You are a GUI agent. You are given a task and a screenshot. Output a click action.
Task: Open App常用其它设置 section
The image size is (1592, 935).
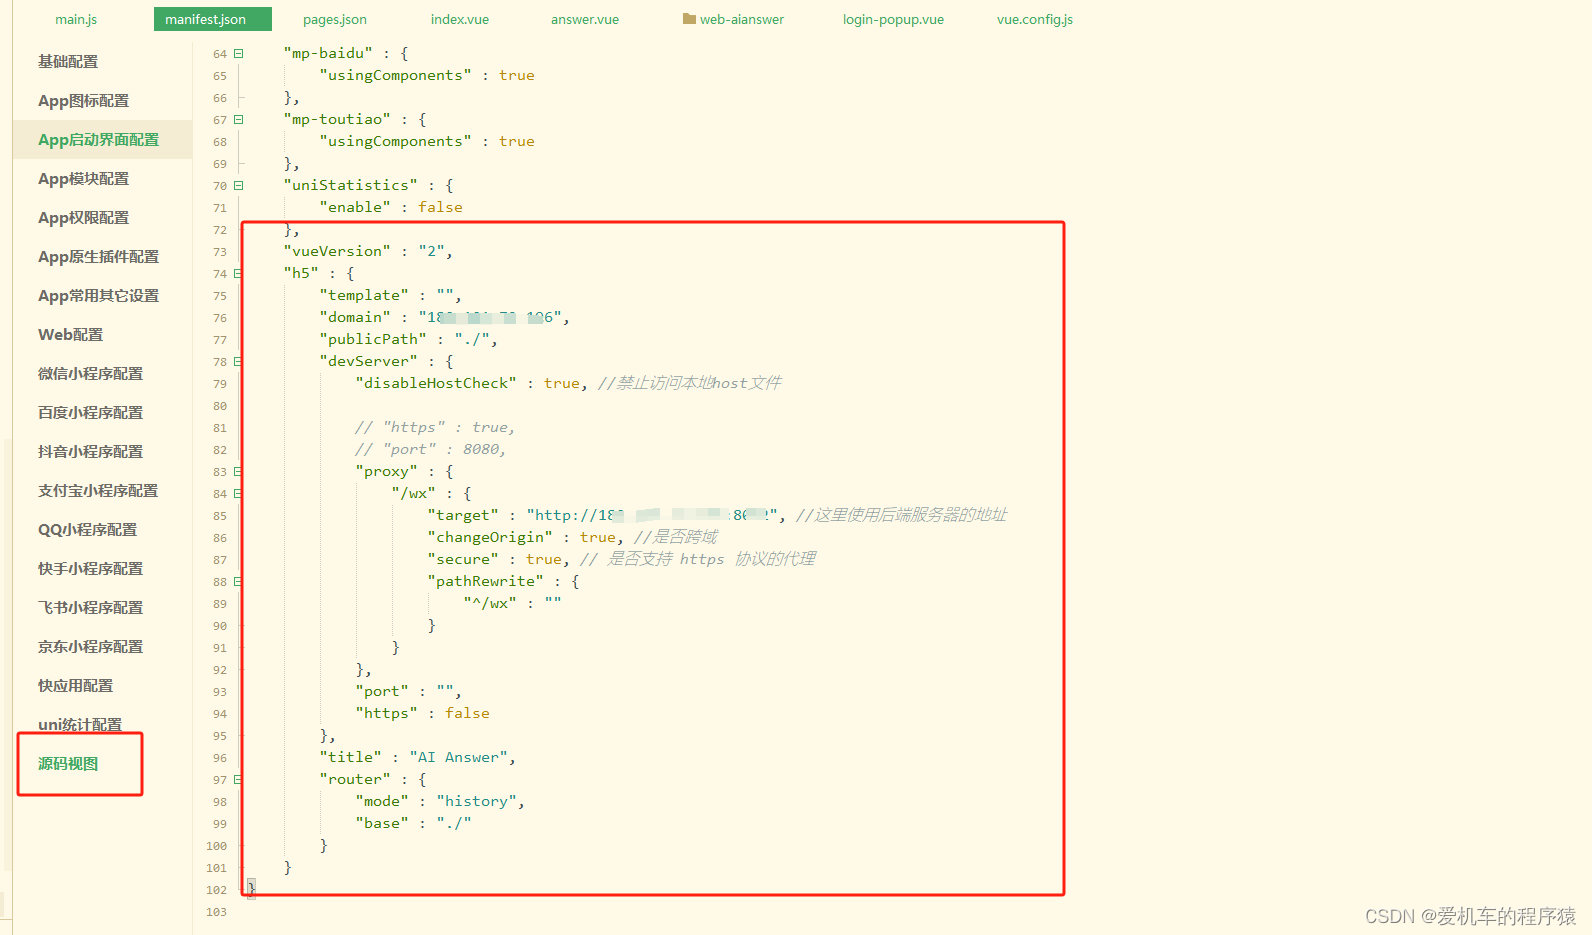[x=98, y=295]
